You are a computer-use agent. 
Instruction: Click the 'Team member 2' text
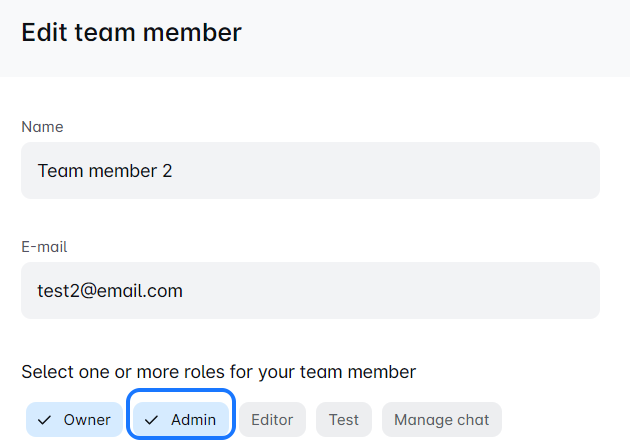pos(105,171)
